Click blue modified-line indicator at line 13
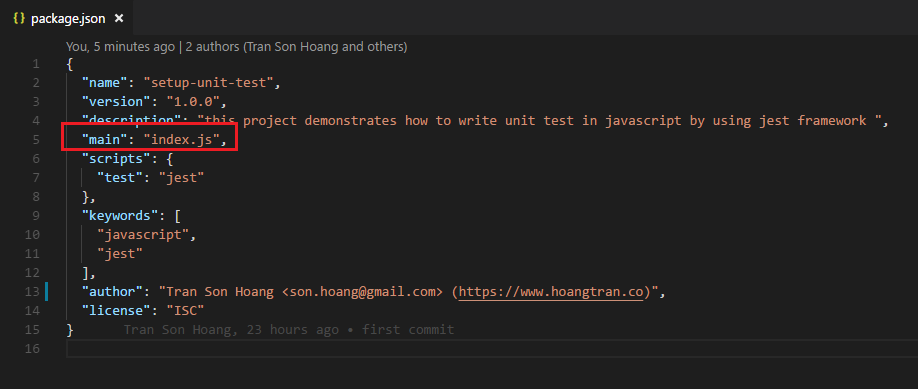 pyautogui.click(x=46, y=292)
